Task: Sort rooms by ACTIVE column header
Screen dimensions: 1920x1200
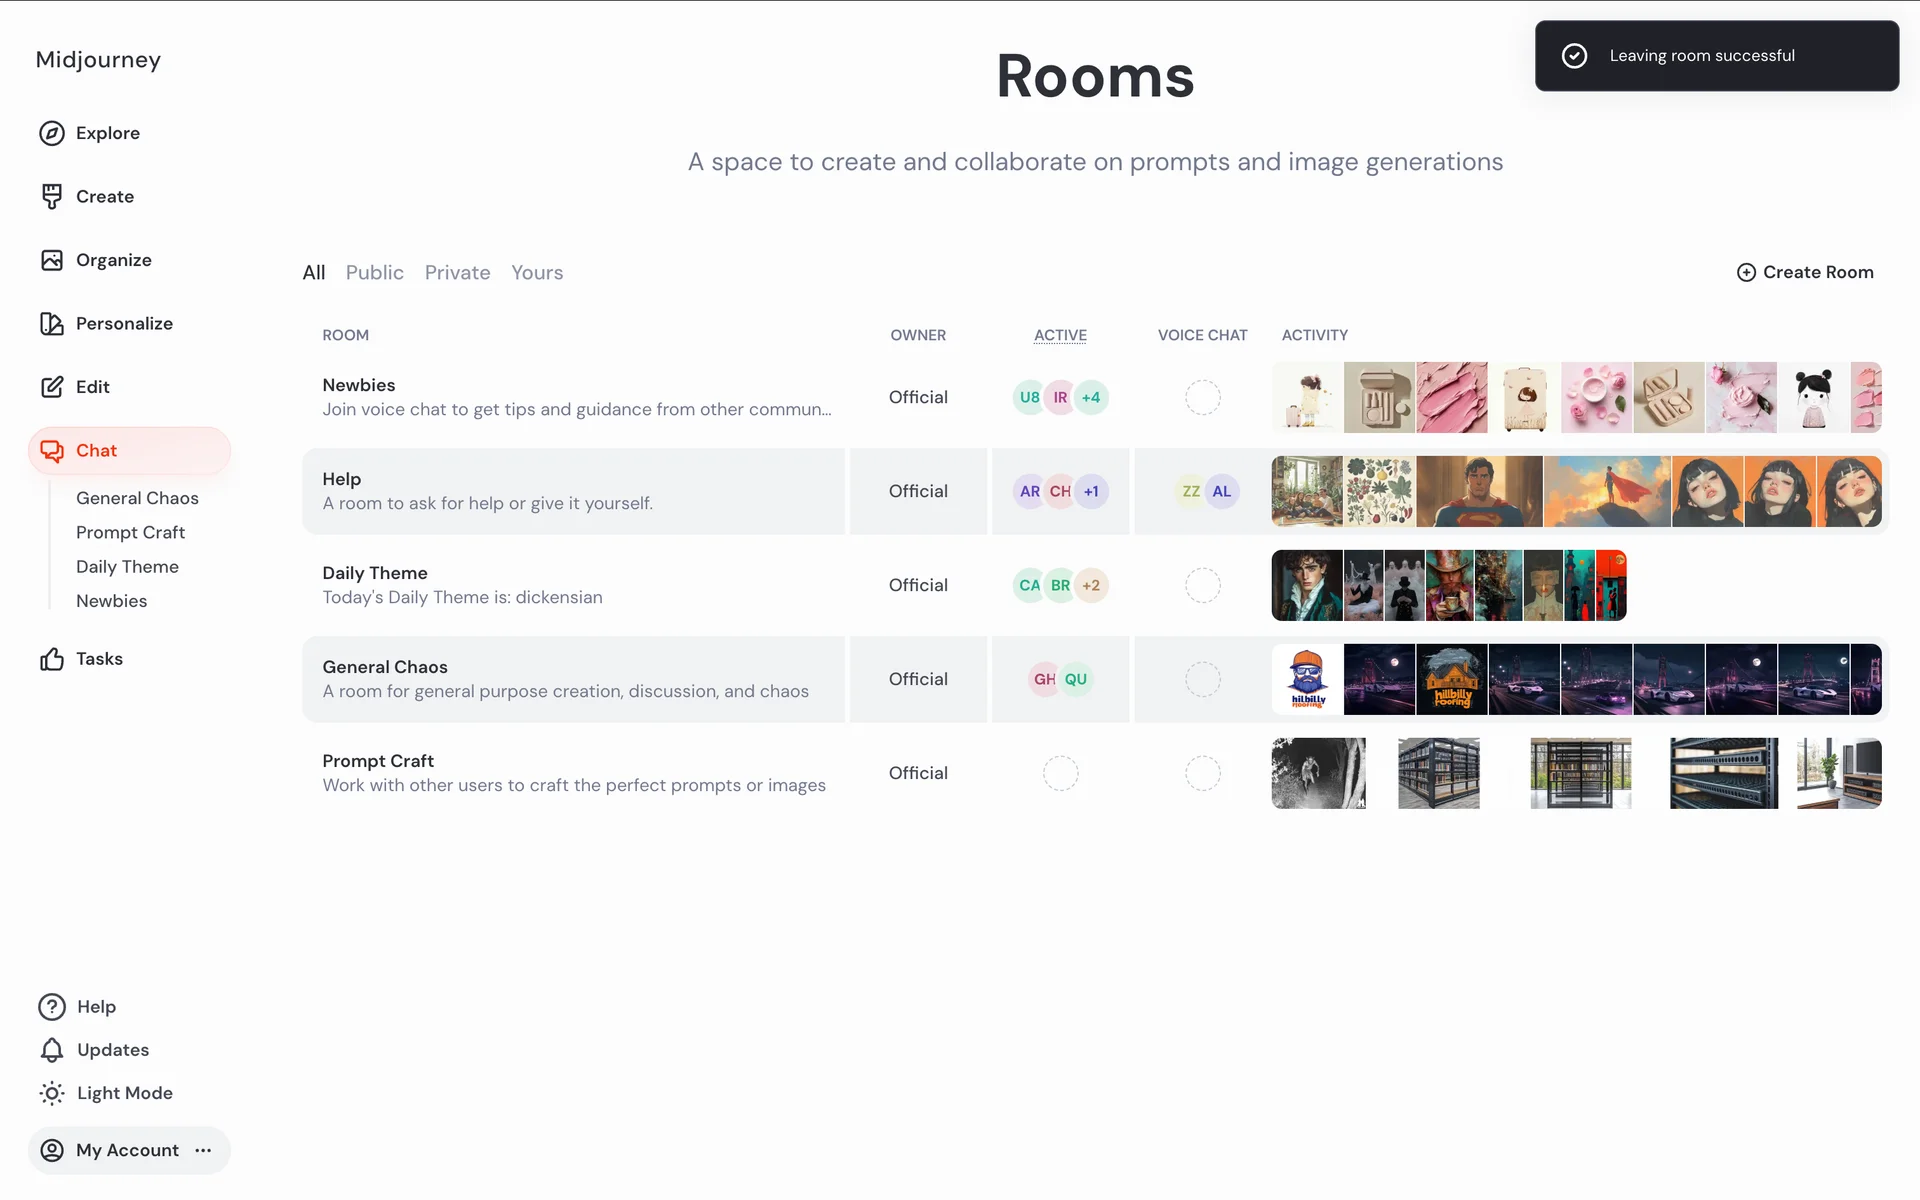Action: click(x=1060, y=335)
